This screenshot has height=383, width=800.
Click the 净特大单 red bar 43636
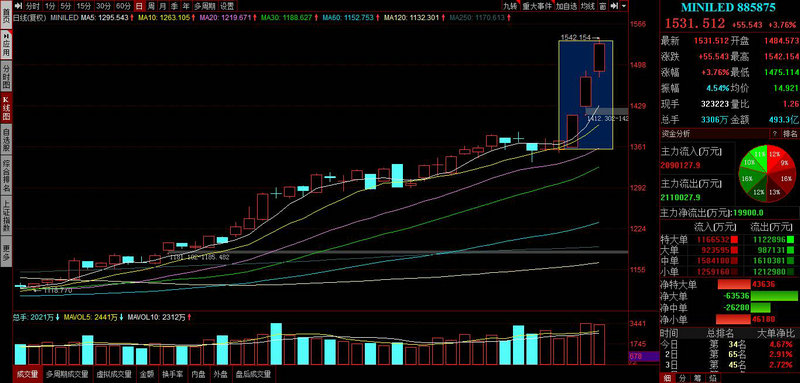[x=734, y=284]
